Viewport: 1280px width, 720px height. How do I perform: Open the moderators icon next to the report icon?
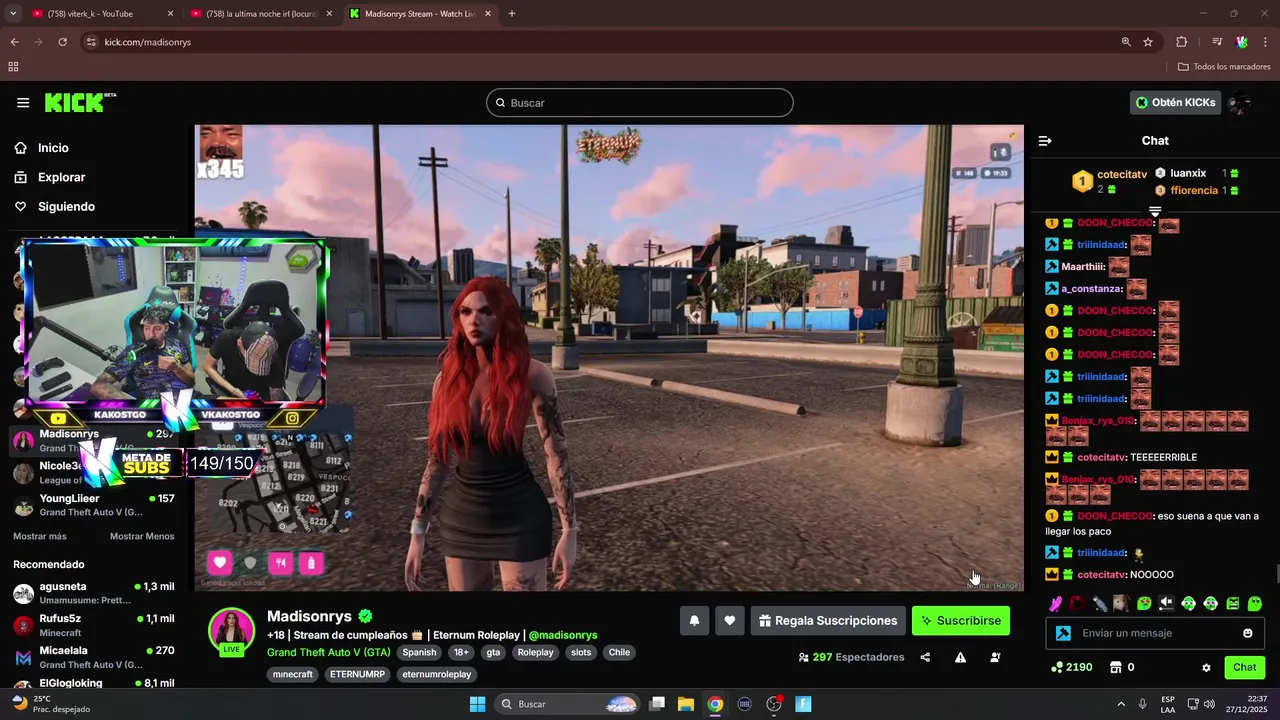(995, 657)
